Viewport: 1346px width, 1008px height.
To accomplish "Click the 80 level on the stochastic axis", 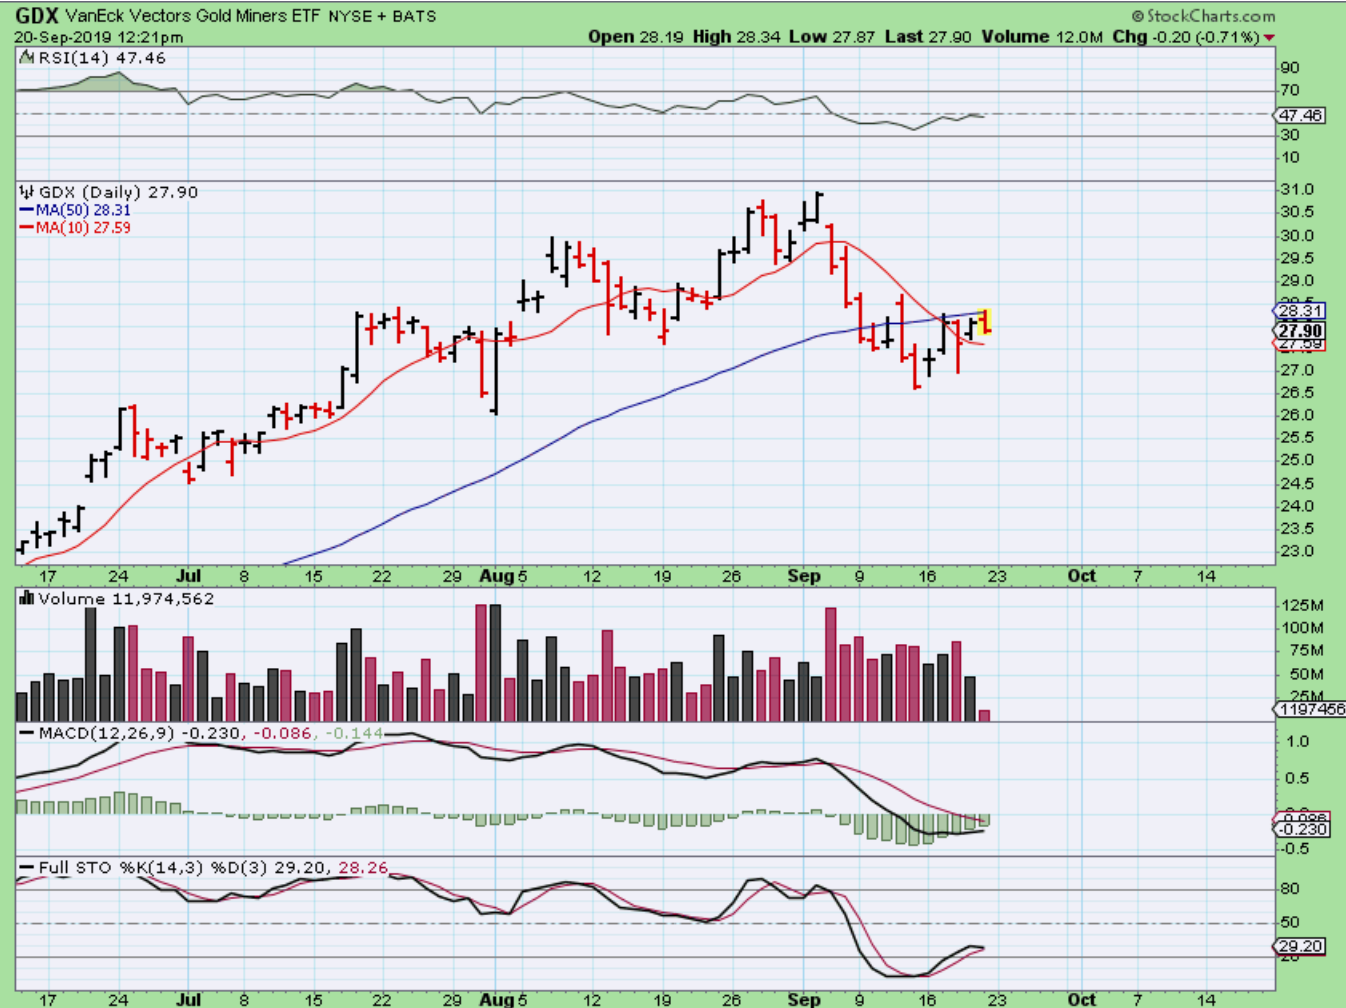I will click(1291, 889).
